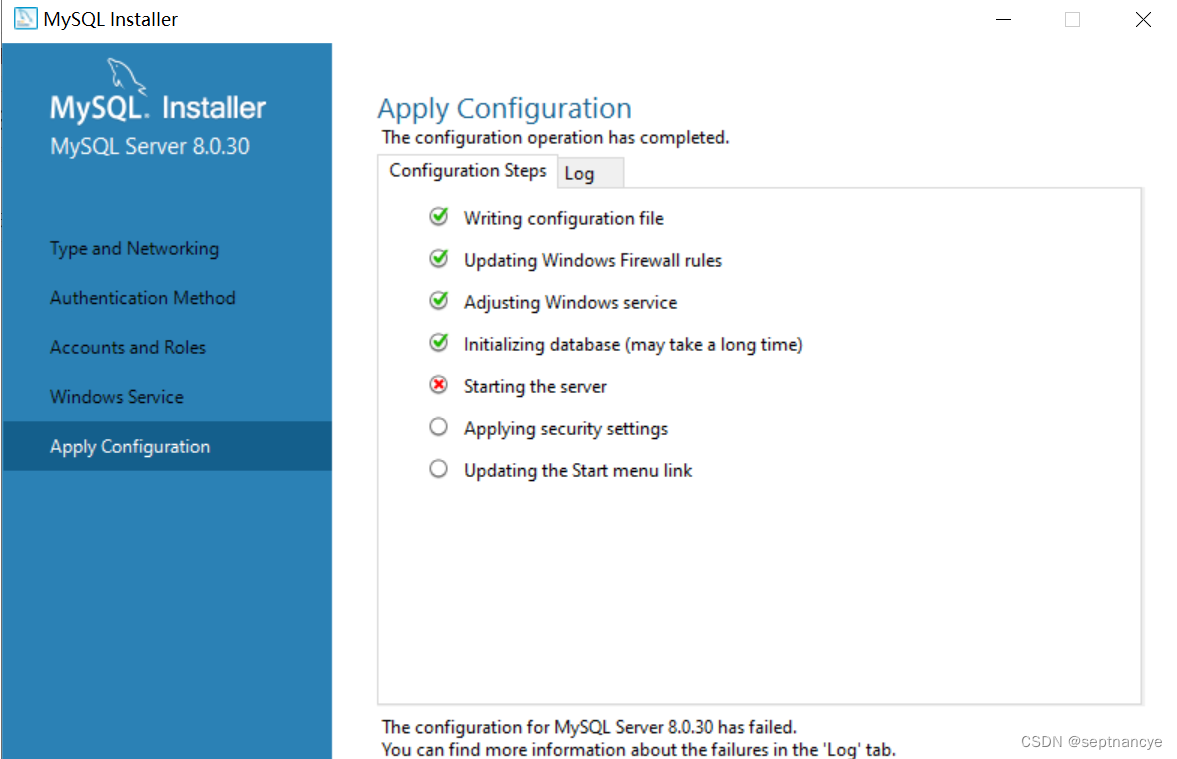Click the MySQL Installer icon in the title bar
The image size is (1177, 759).
tap(24, 18)
